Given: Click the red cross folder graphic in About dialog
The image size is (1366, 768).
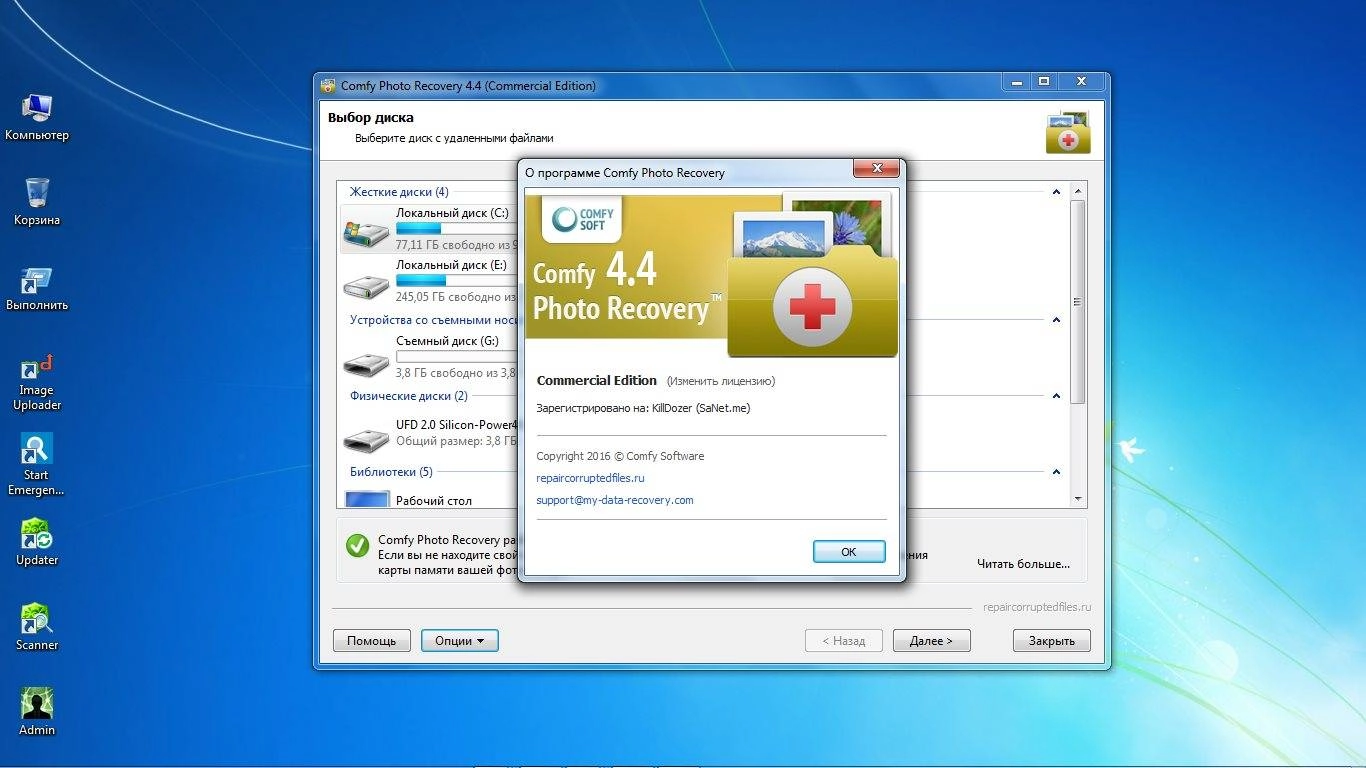Looking at the screenshot, I should click(x=812, y=305).
